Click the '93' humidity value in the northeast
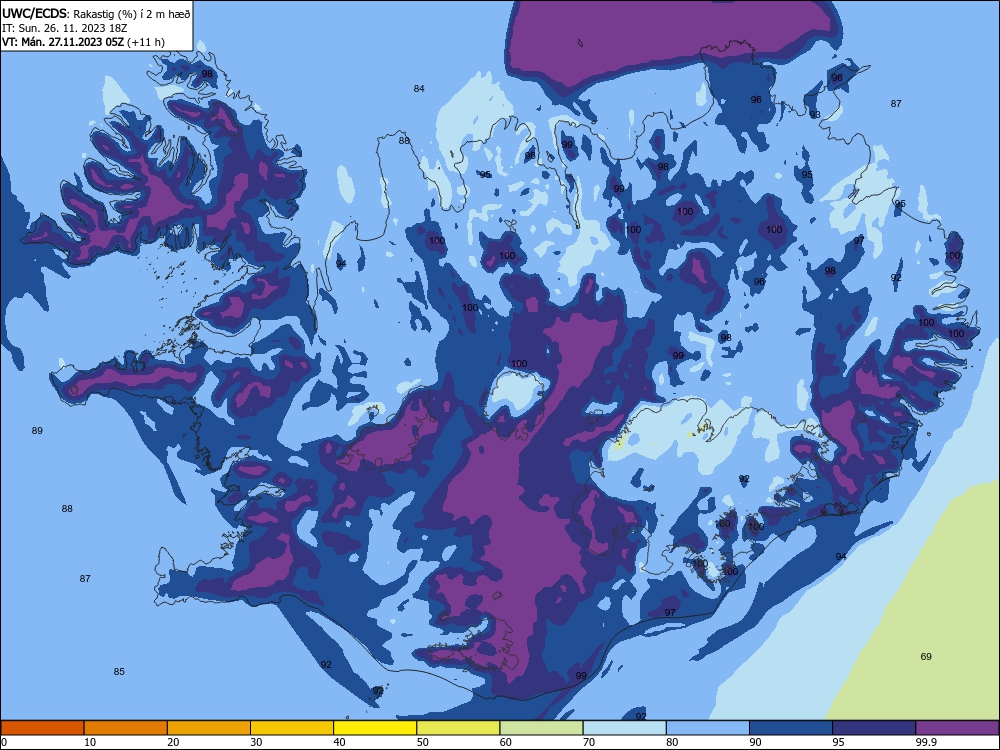The width and height of the screenshot is (1000, 750). pyautogui.click(x=815, y=115)
